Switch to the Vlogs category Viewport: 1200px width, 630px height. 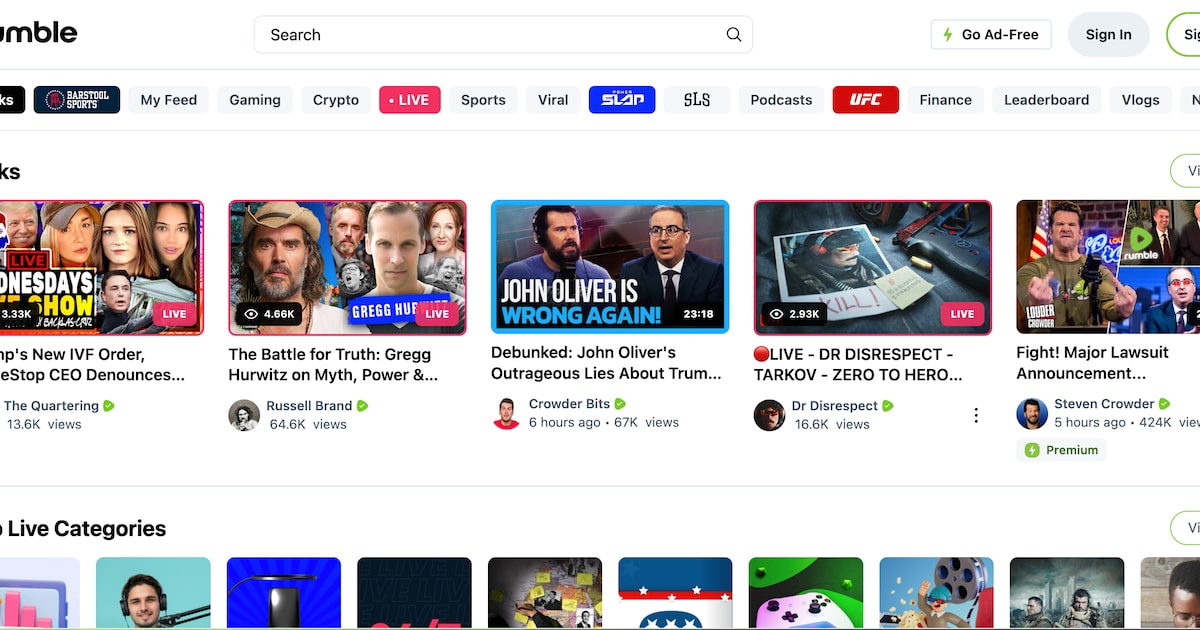tap(1141, 100)
